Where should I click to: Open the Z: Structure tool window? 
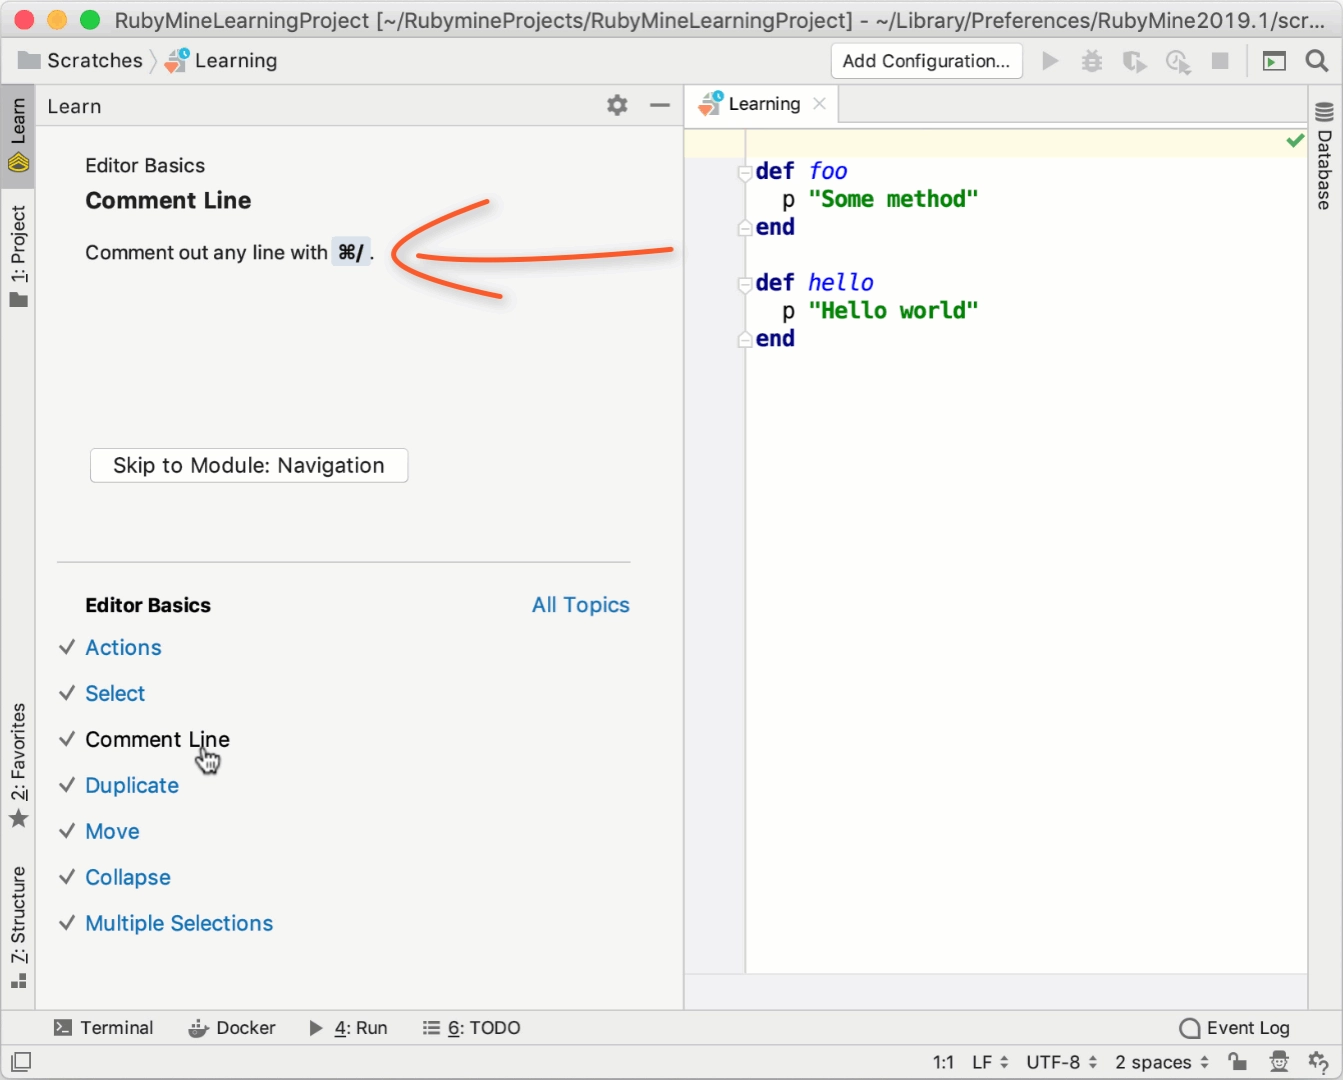tap(18, 927)
